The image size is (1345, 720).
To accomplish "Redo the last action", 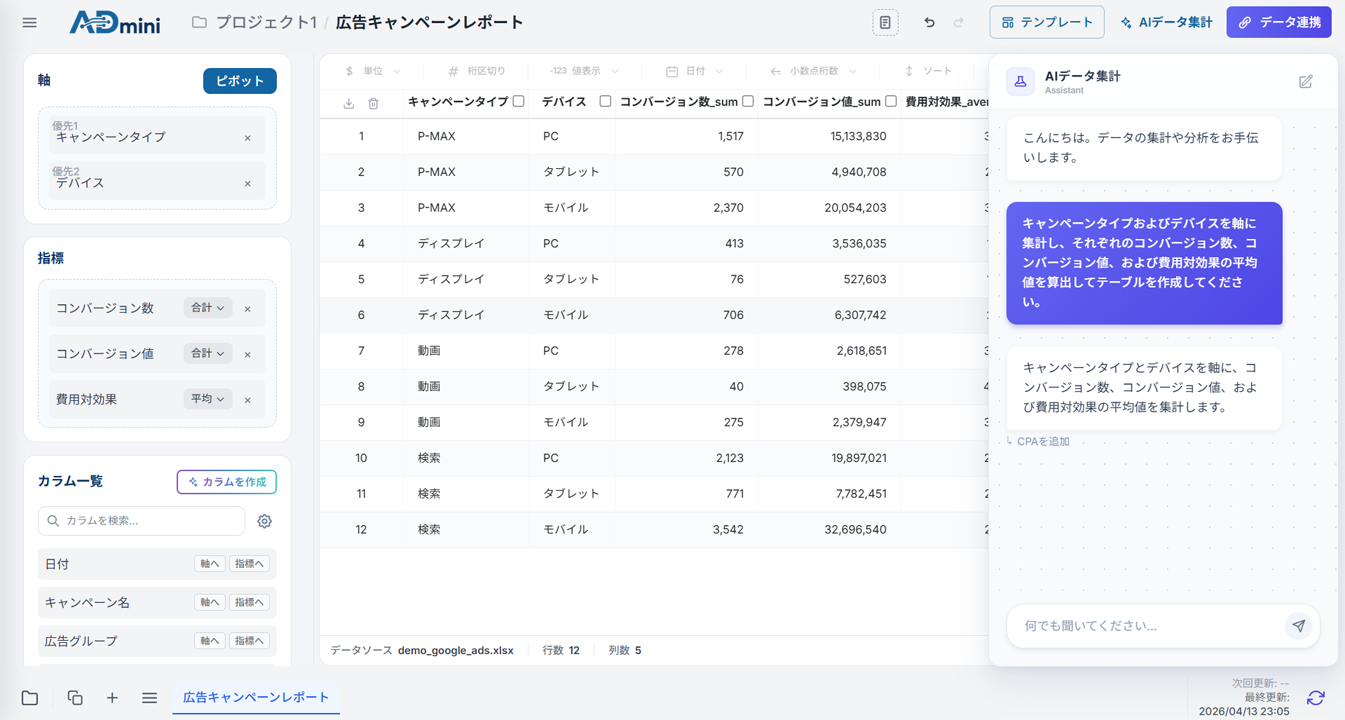I will click(x=959, y=22).
